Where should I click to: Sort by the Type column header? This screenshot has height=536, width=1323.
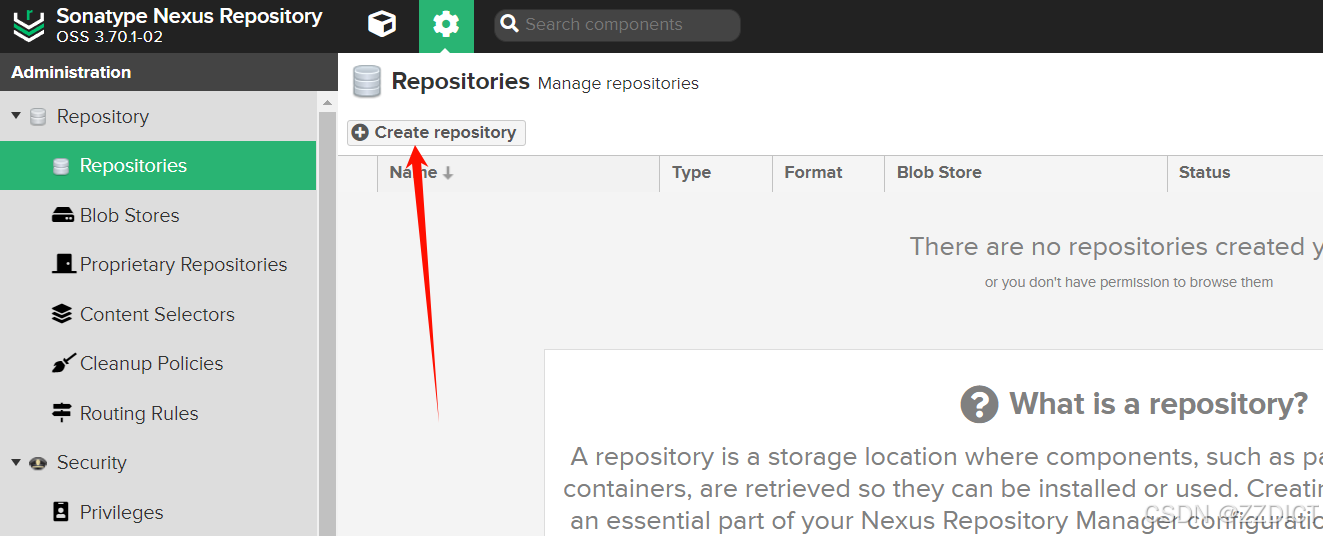[x=716, y=172]
